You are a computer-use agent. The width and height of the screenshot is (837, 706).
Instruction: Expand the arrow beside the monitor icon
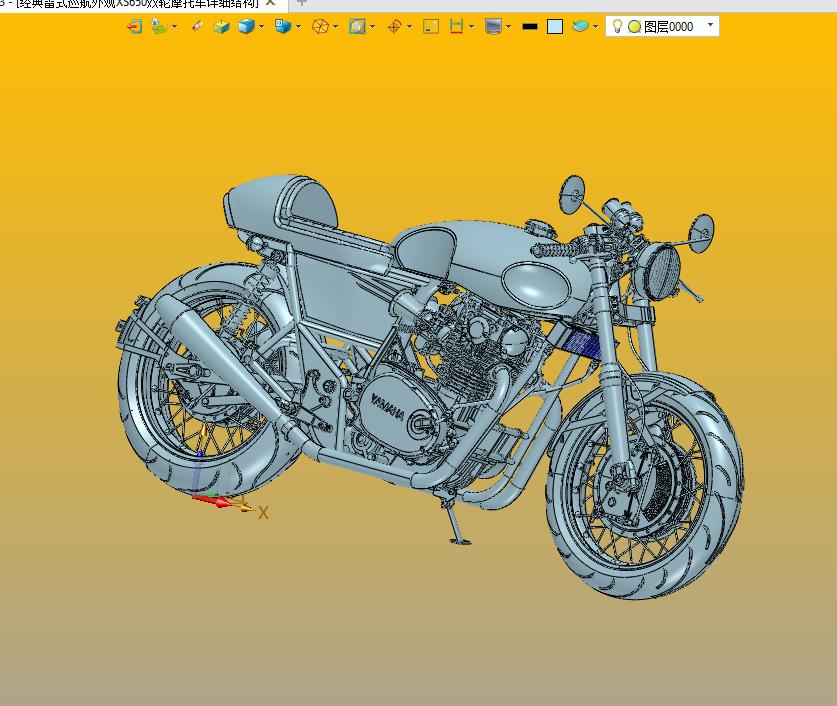click(x=508, y=27)
